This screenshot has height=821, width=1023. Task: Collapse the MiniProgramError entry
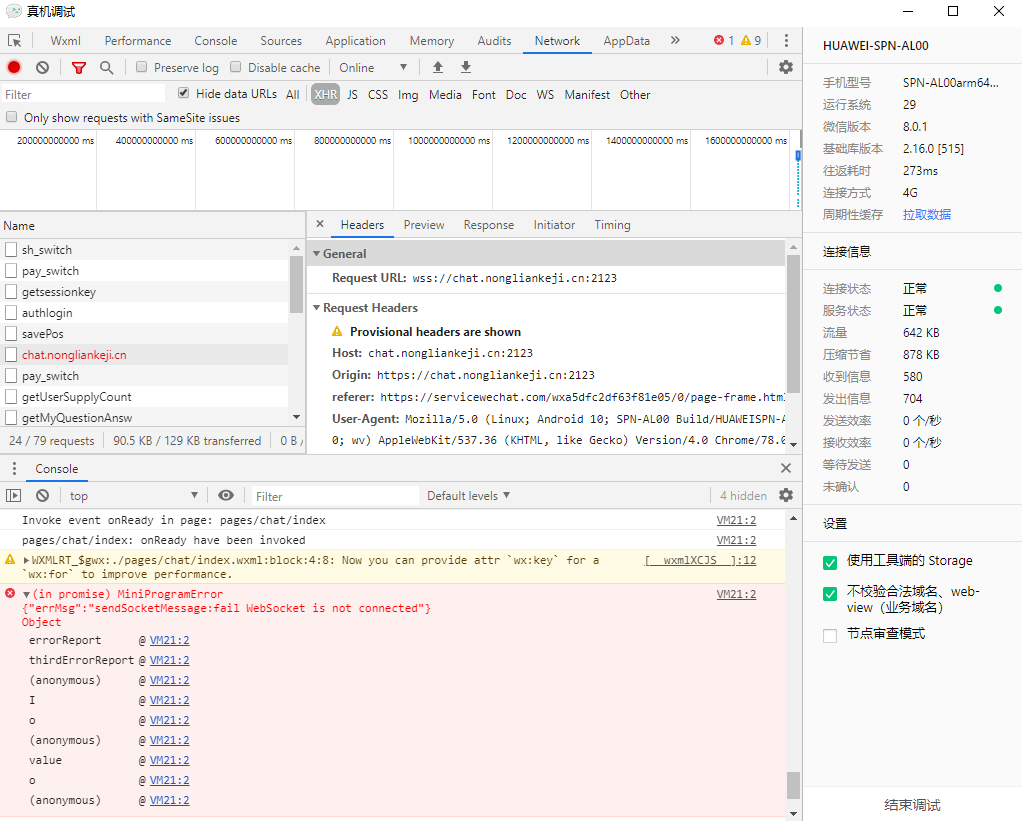pos(26,594)
